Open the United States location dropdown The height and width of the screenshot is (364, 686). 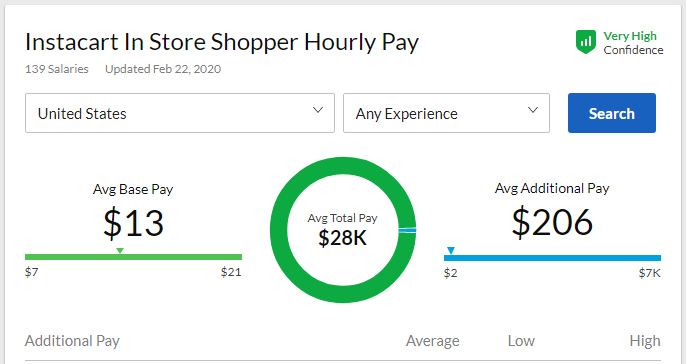[x=180, y=113]
